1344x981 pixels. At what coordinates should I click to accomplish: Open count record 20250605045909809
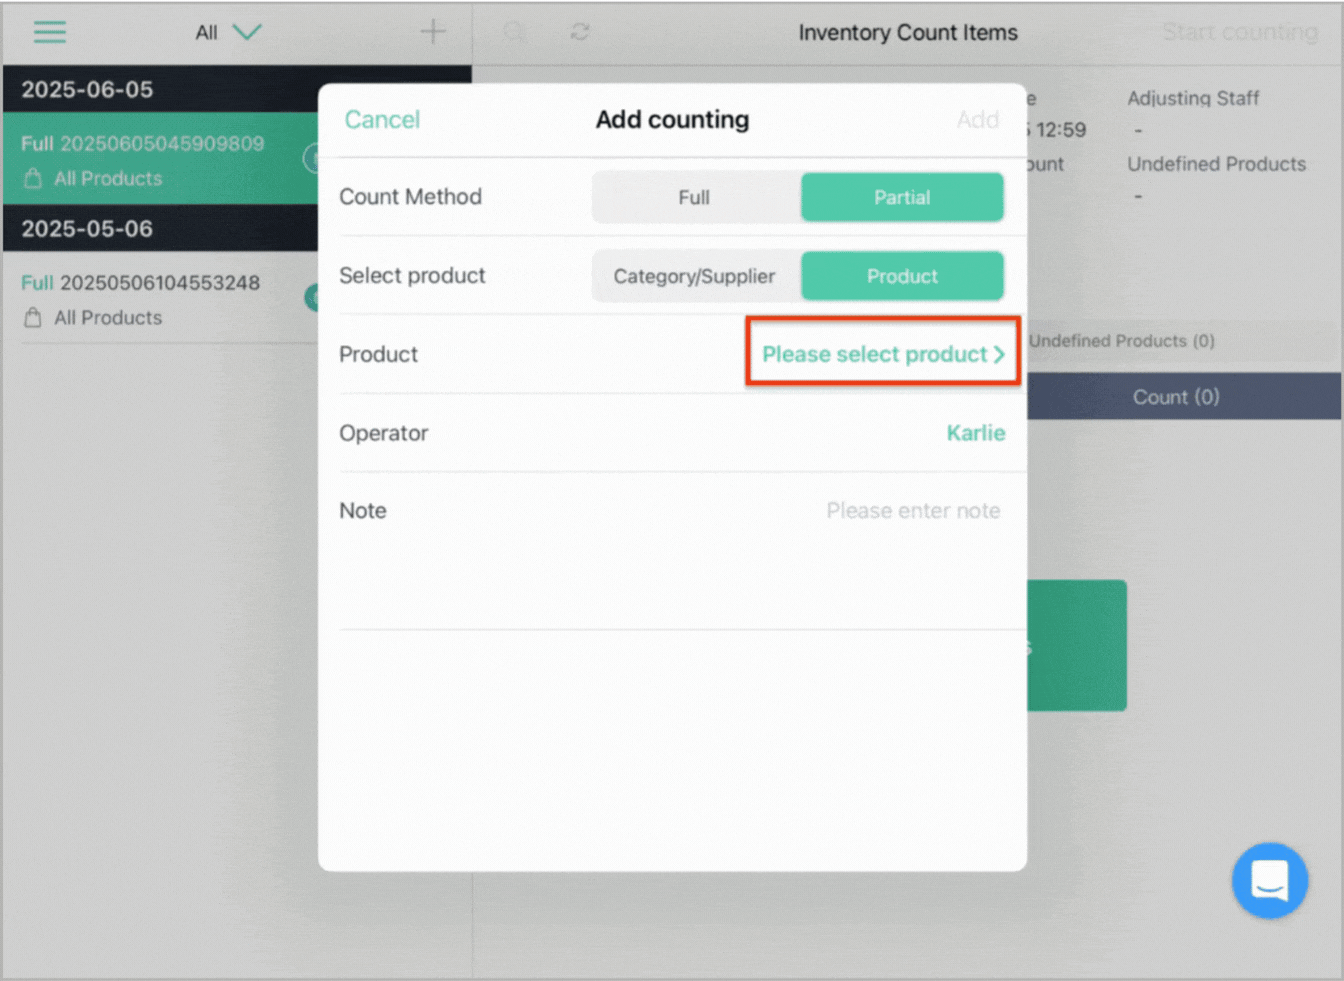[160, 159]
